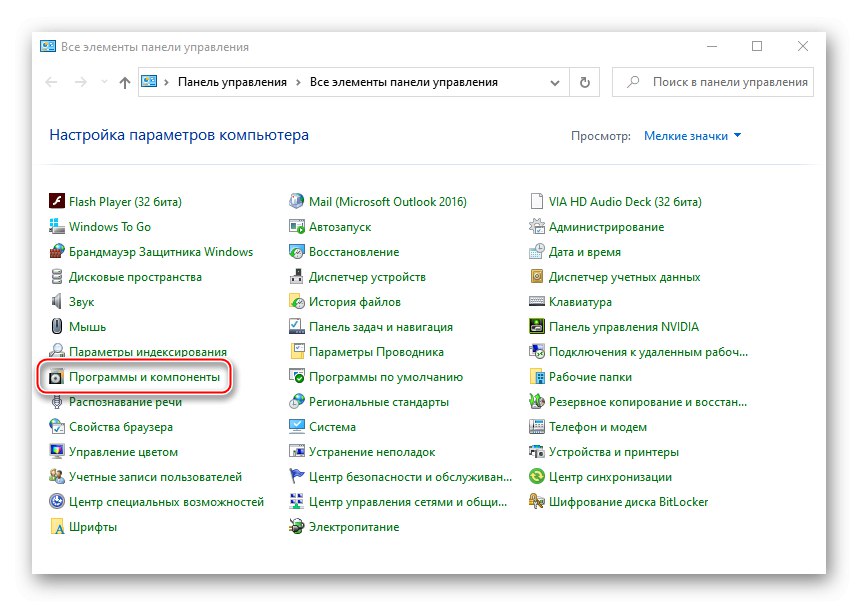The height and width of the screenshot is (606, 858).
Task: Open the Клавиатура item
Action: (x=580, y=302)
